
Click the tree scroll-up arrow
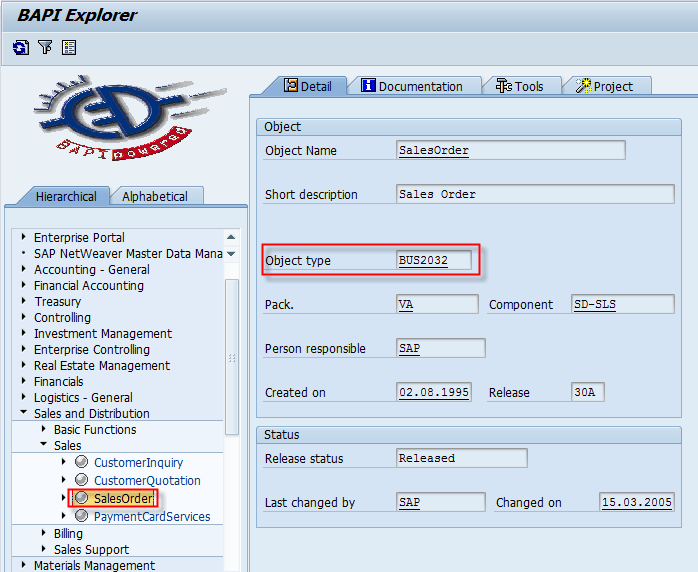click(231, 237)
